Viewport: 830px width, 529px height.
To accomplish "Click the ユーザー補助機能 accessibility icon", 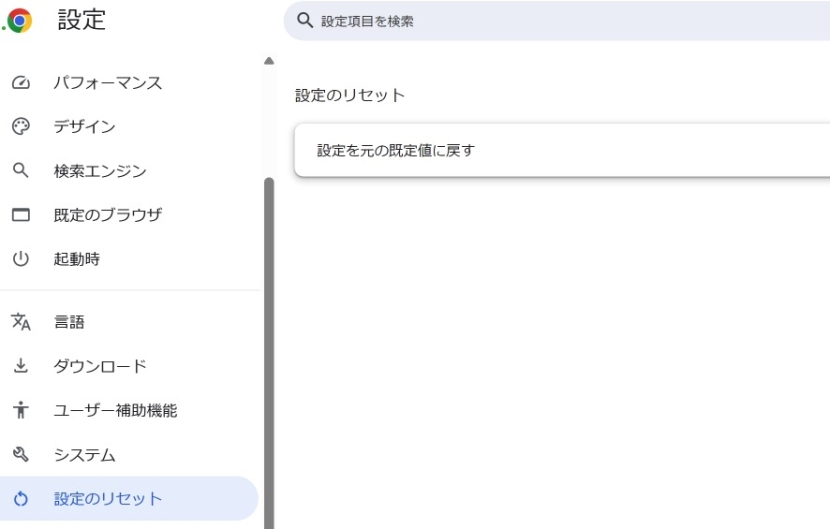I will pos(19,410).
